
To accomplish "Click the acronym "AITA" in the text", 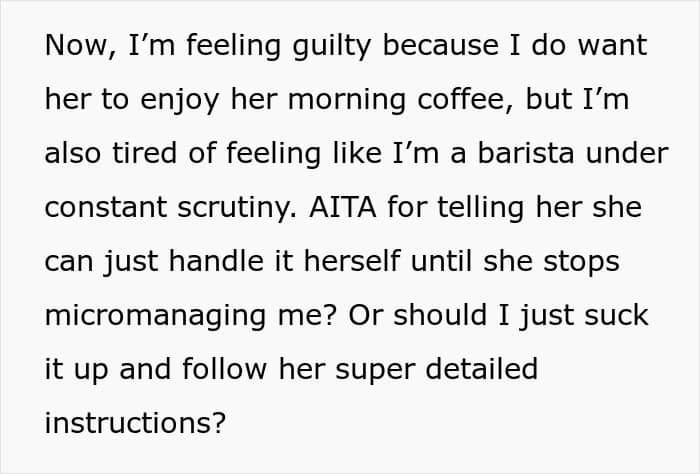I will click(x=342, y=207).
